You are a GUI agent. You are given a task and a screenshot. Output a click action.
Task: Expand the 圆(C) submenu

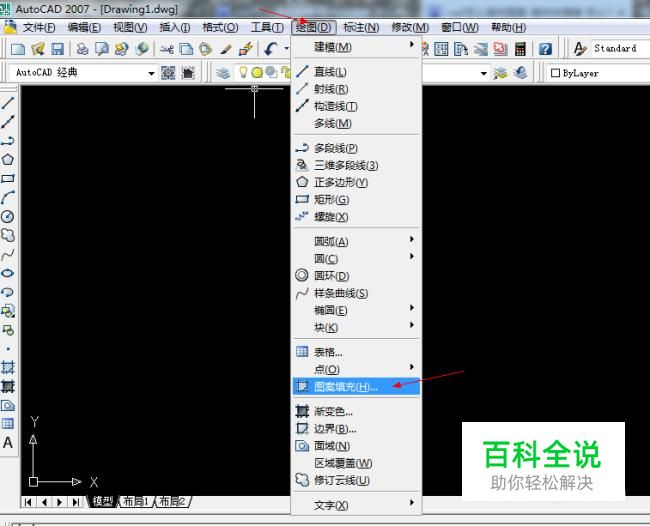[355, 259]
